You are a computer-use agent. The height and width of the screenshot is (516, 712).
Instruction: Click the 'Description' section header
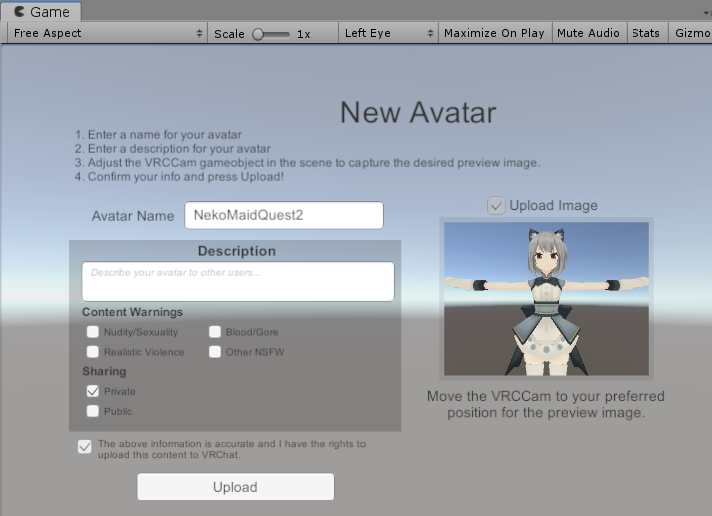tap(237, 251)
